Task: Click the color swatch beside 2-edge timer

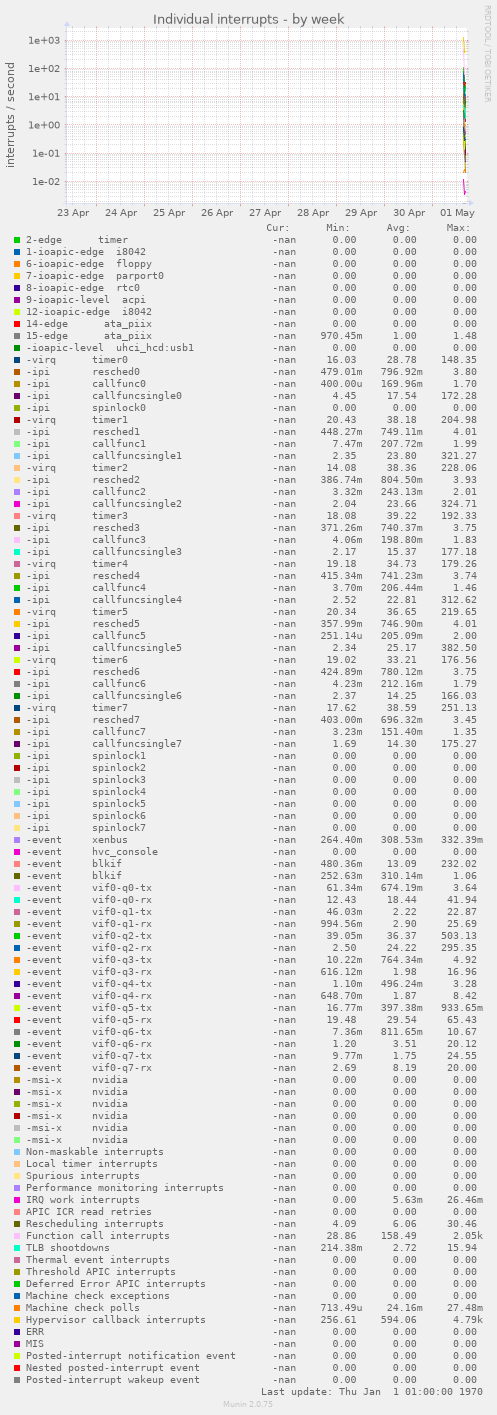Action: click(17, 240)
